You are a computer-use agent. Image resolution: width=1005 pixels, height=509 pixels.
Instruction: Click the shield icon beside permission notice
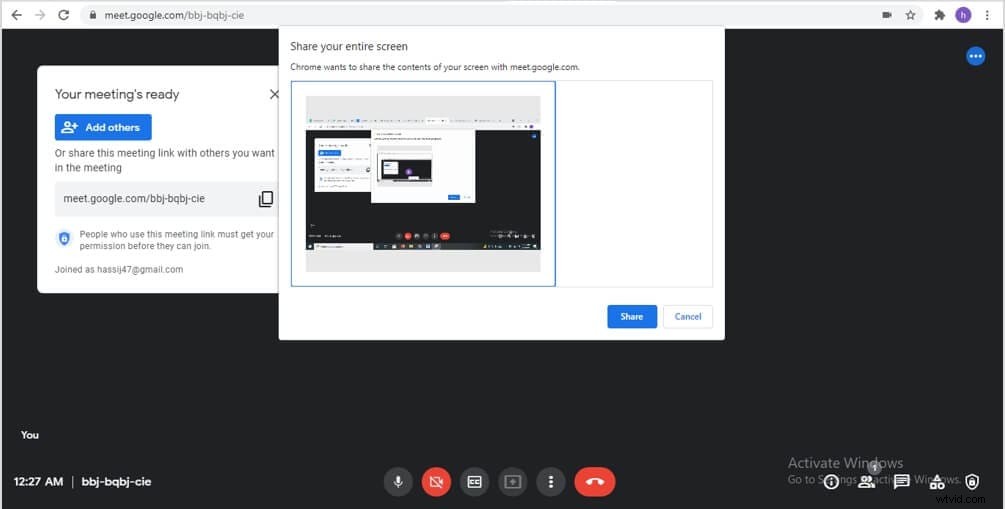(64, 239)
